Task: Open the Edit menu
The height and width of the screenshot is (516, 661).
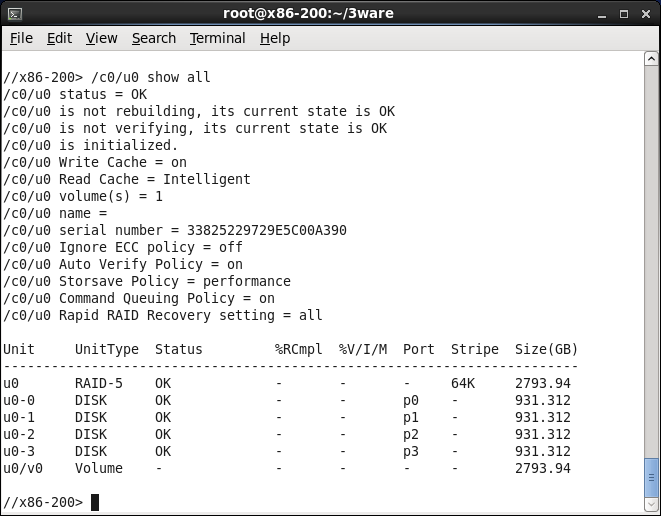Action: 59,38
